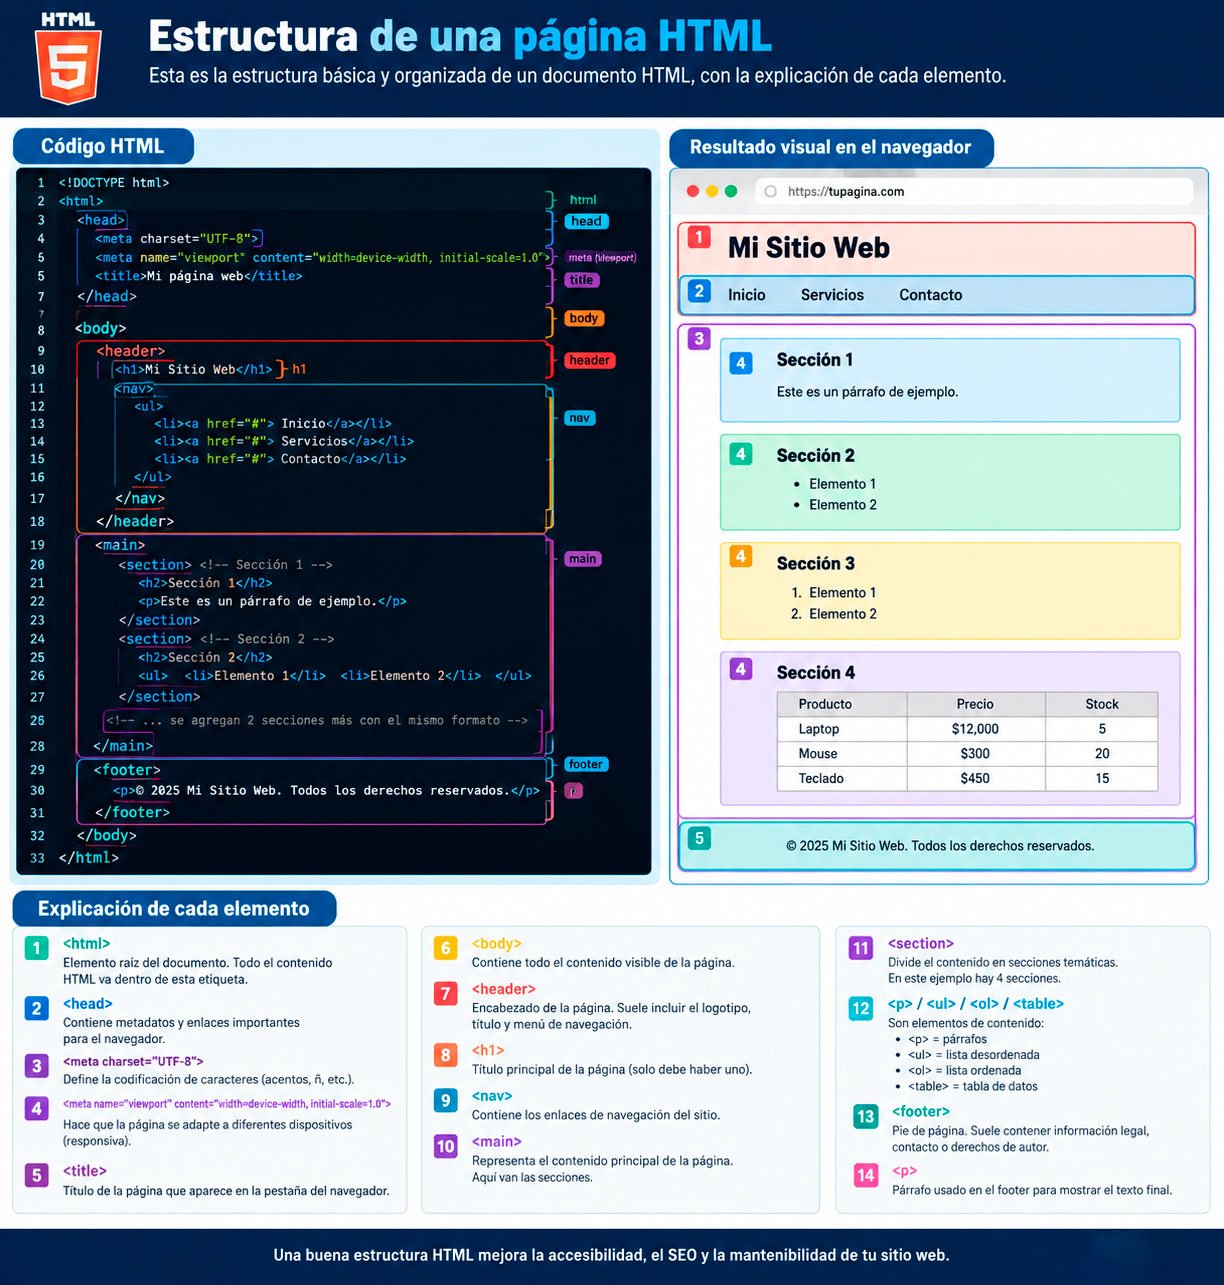Click the Explicación de cada elemento header
The width and height of the screenshot is (1224, 1285).
click(174, 908)
